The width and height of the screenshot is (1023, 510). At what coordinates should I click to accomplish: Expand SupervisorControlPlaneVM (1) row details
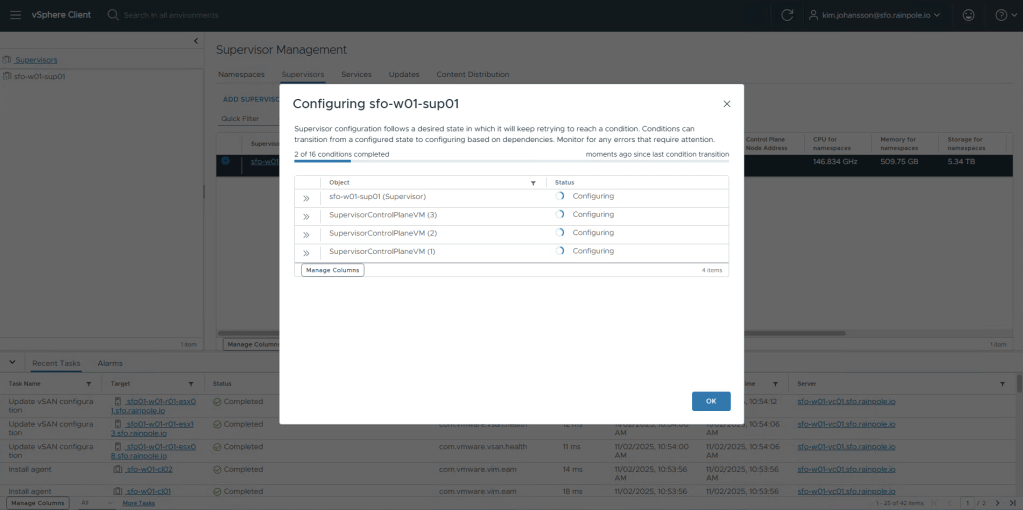point(307,252)
